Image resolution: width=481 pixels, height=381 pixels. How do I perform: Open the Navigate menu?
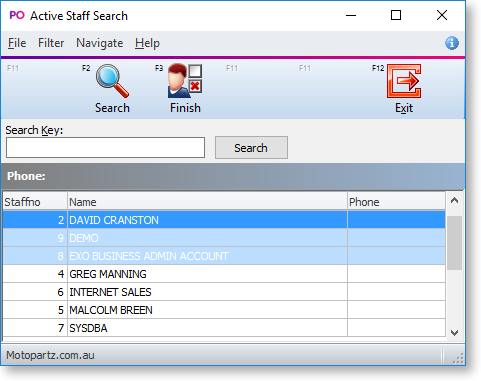point(100,43)
